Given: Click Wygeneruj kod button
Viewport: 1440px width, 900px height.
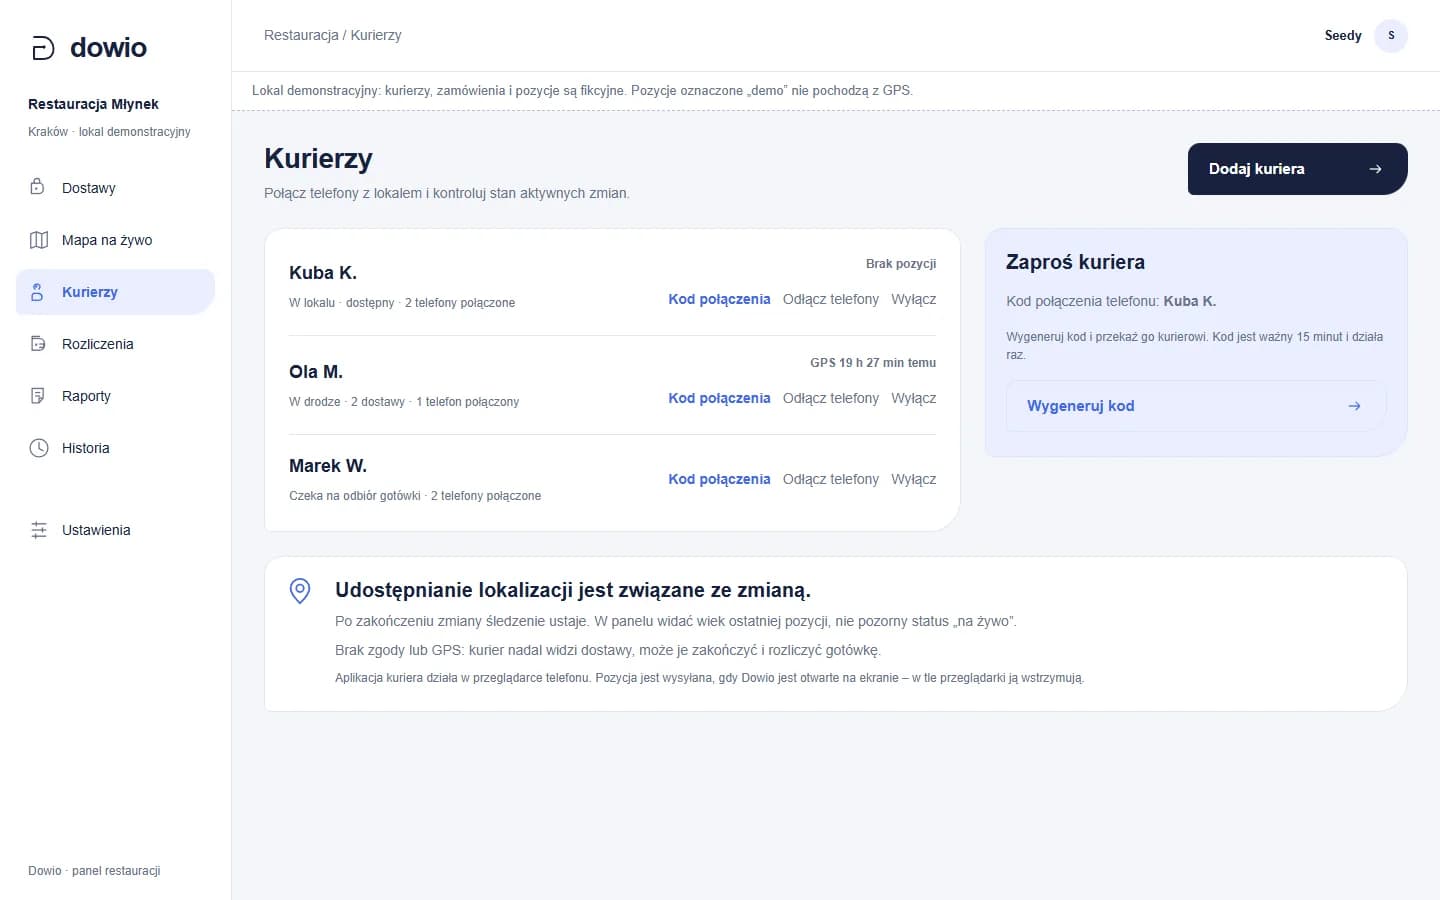Looking at the screenshot, I should click(x=1196, y=406).
